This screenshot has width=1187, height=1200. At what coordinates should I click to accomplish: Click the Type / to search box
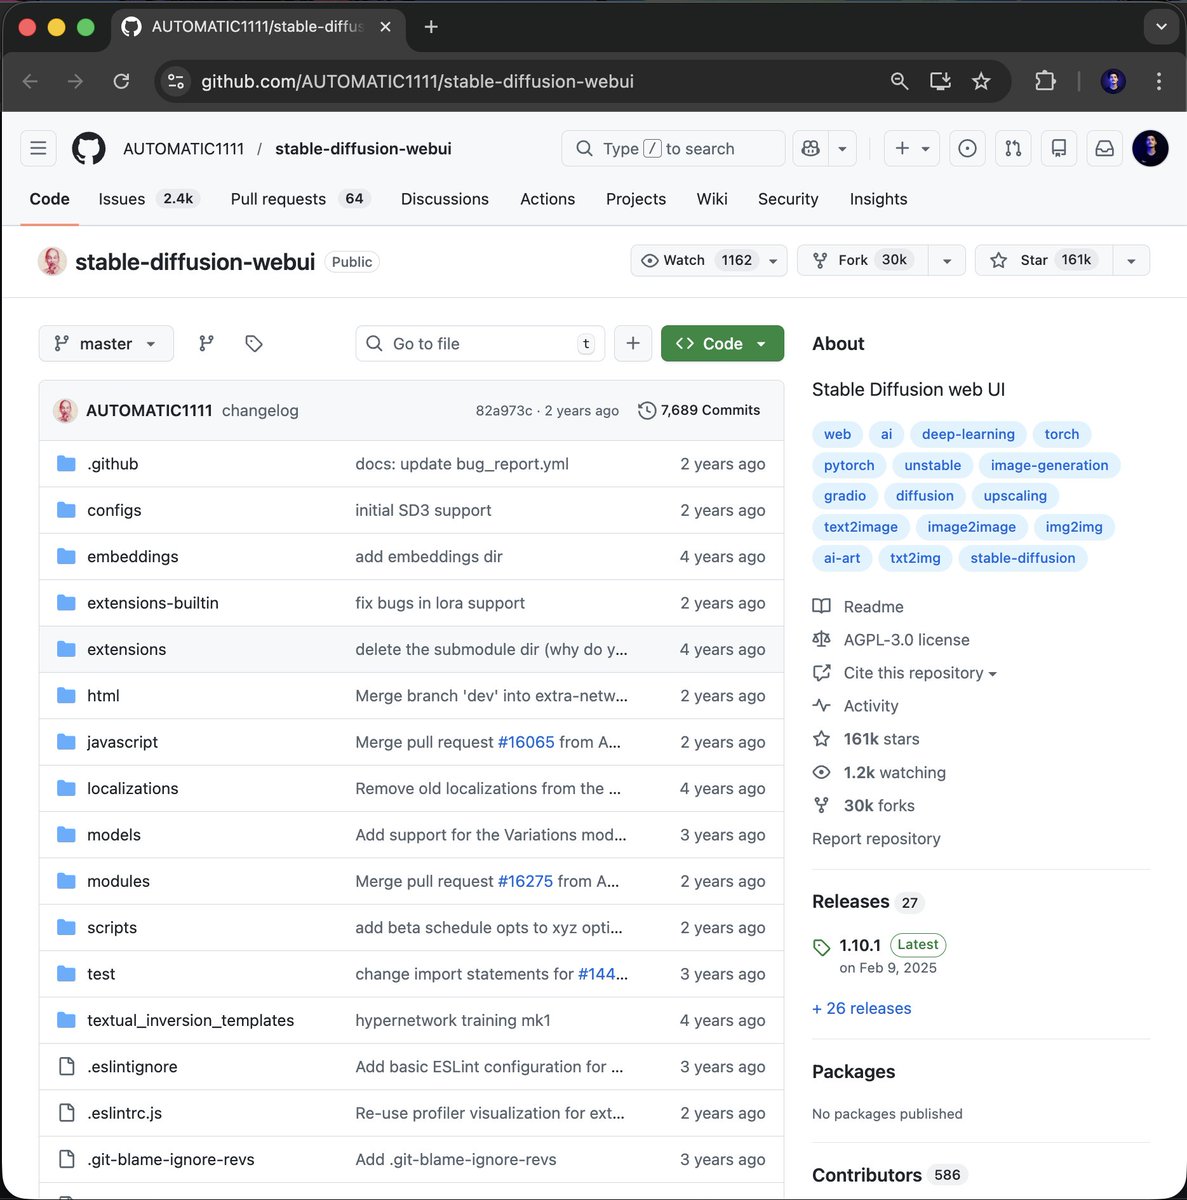(673, 148)
